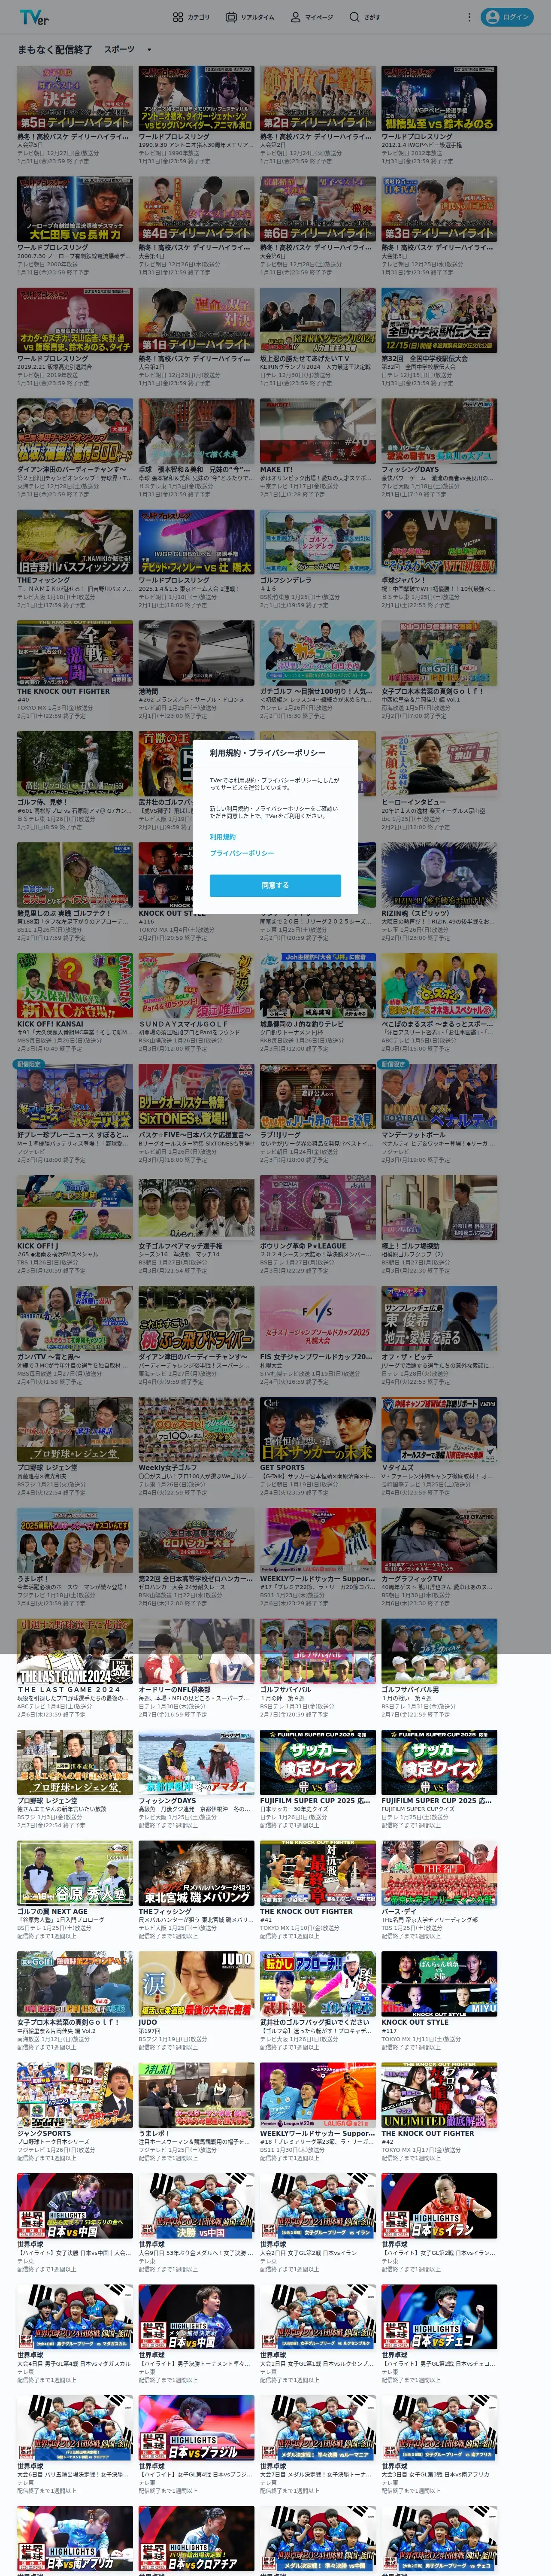Expand the スポーツ genre dropdown

click(128, 49)
